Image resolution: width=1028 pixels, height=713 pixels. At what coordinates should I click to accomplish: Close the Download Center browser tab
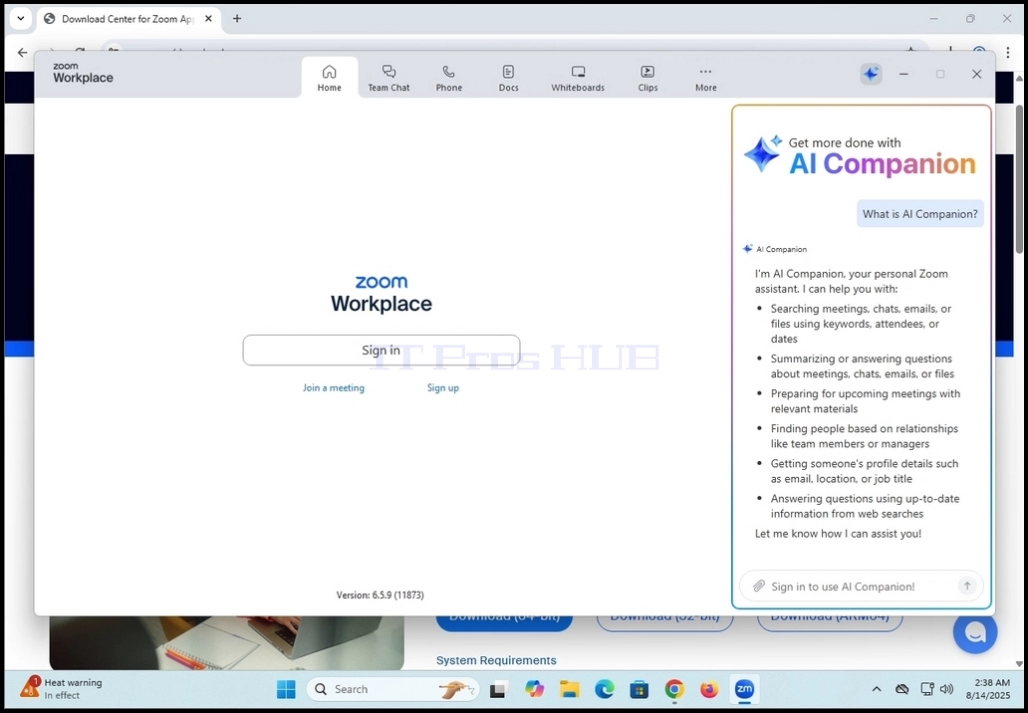(208, 19)
